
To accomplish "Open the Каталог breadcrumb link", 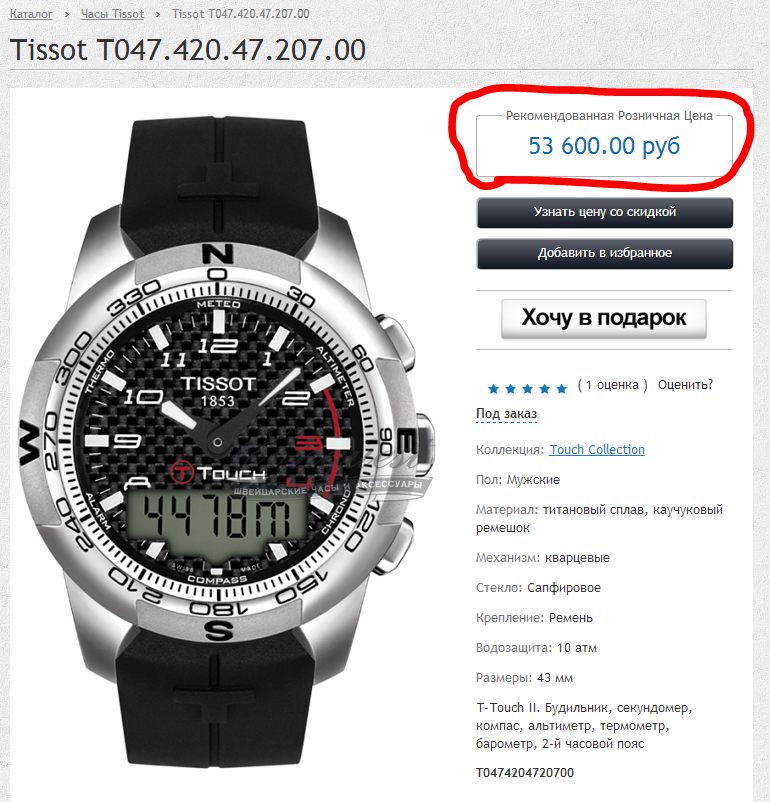I will click(31, 14).
